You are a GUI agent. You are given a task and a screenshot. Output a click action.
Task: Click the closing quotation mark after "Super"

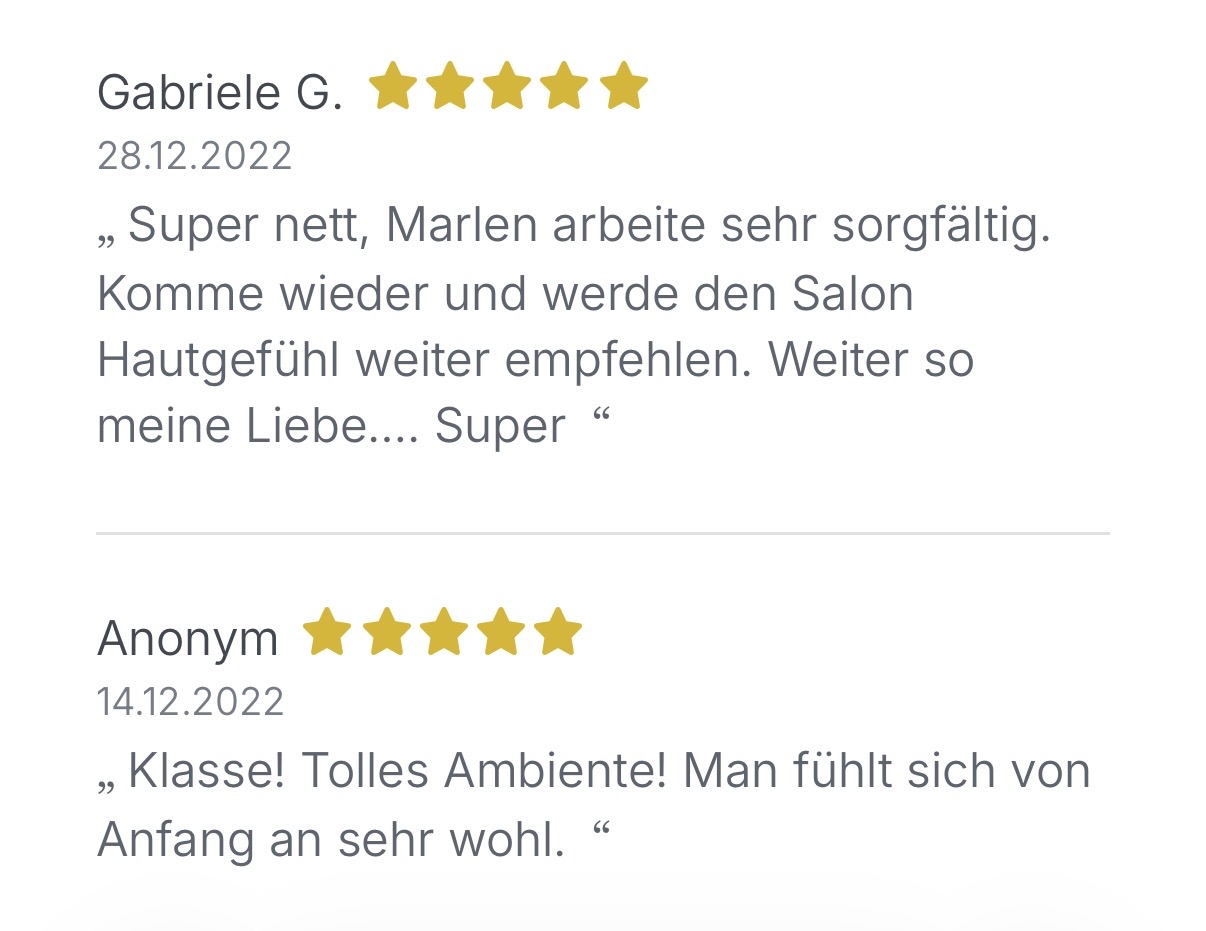click(602, 413)
